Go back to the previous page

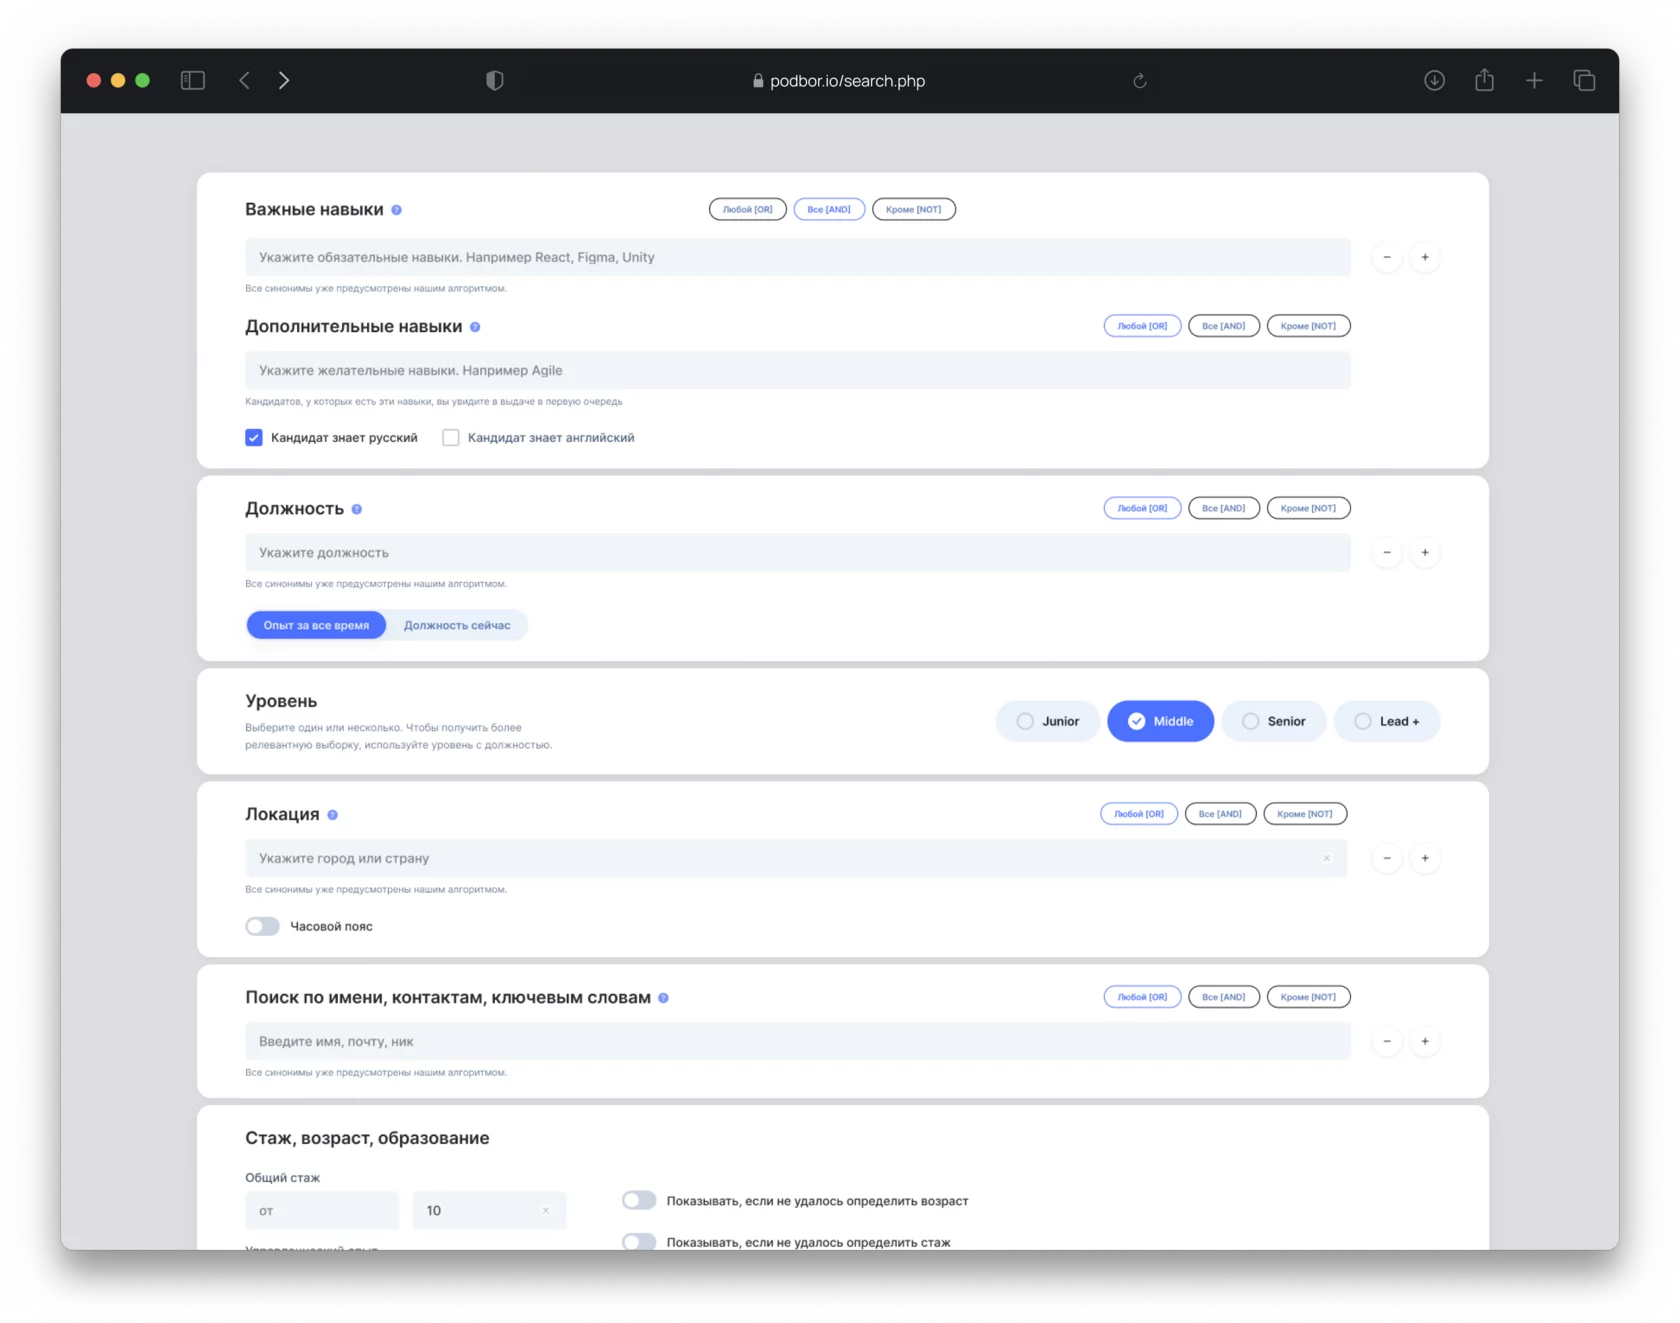coord(245,80)
